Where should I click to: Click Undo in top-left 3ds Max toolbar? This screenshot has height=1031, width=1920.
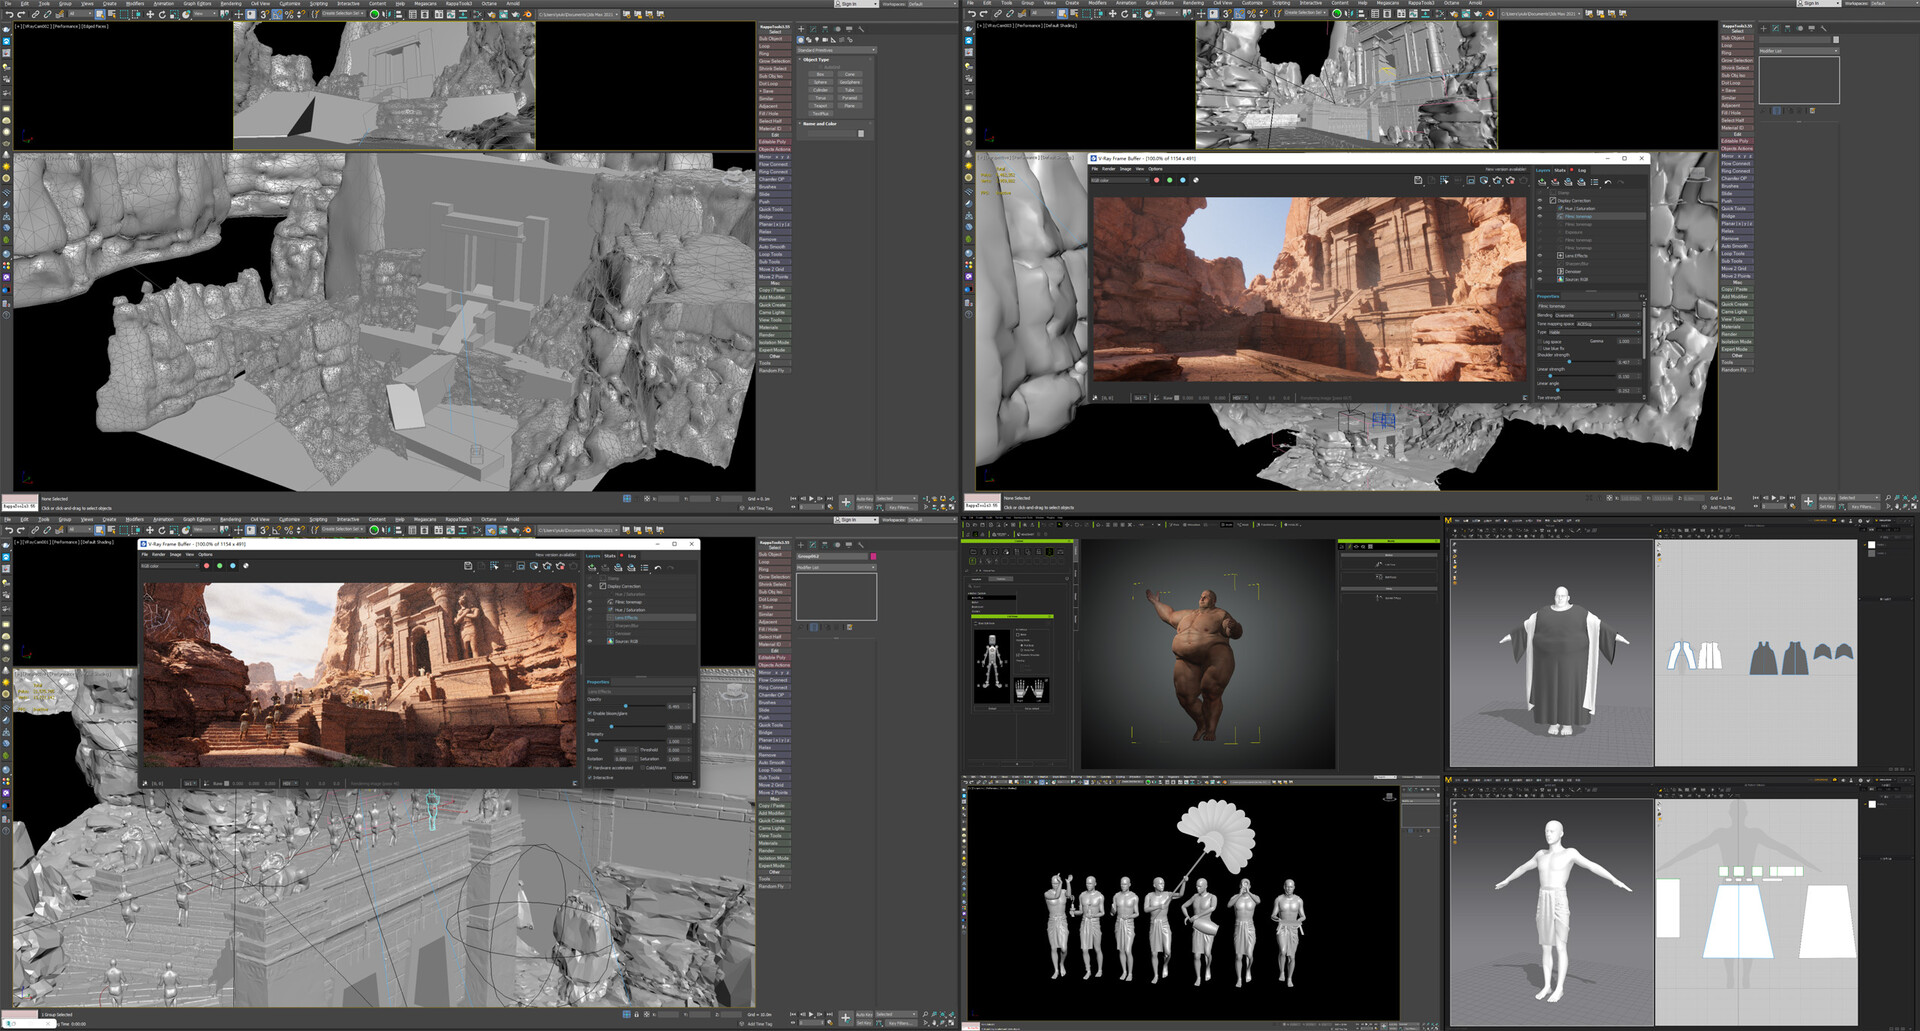point(9,14)
